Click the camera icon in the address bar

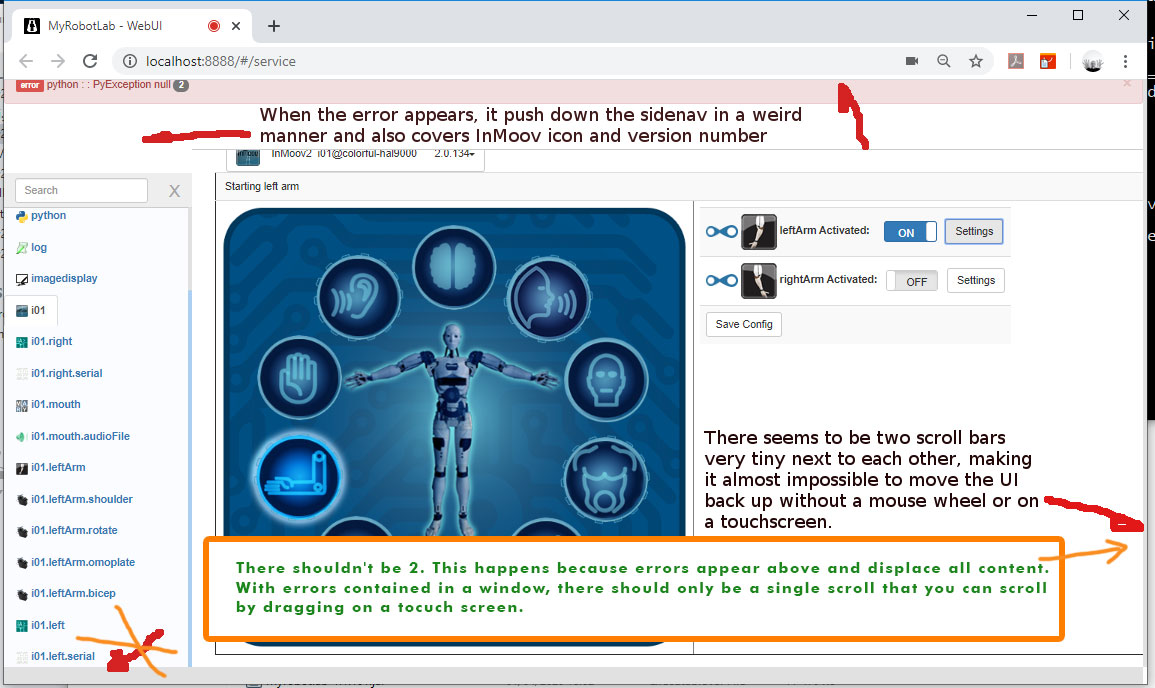pos(912,61)
